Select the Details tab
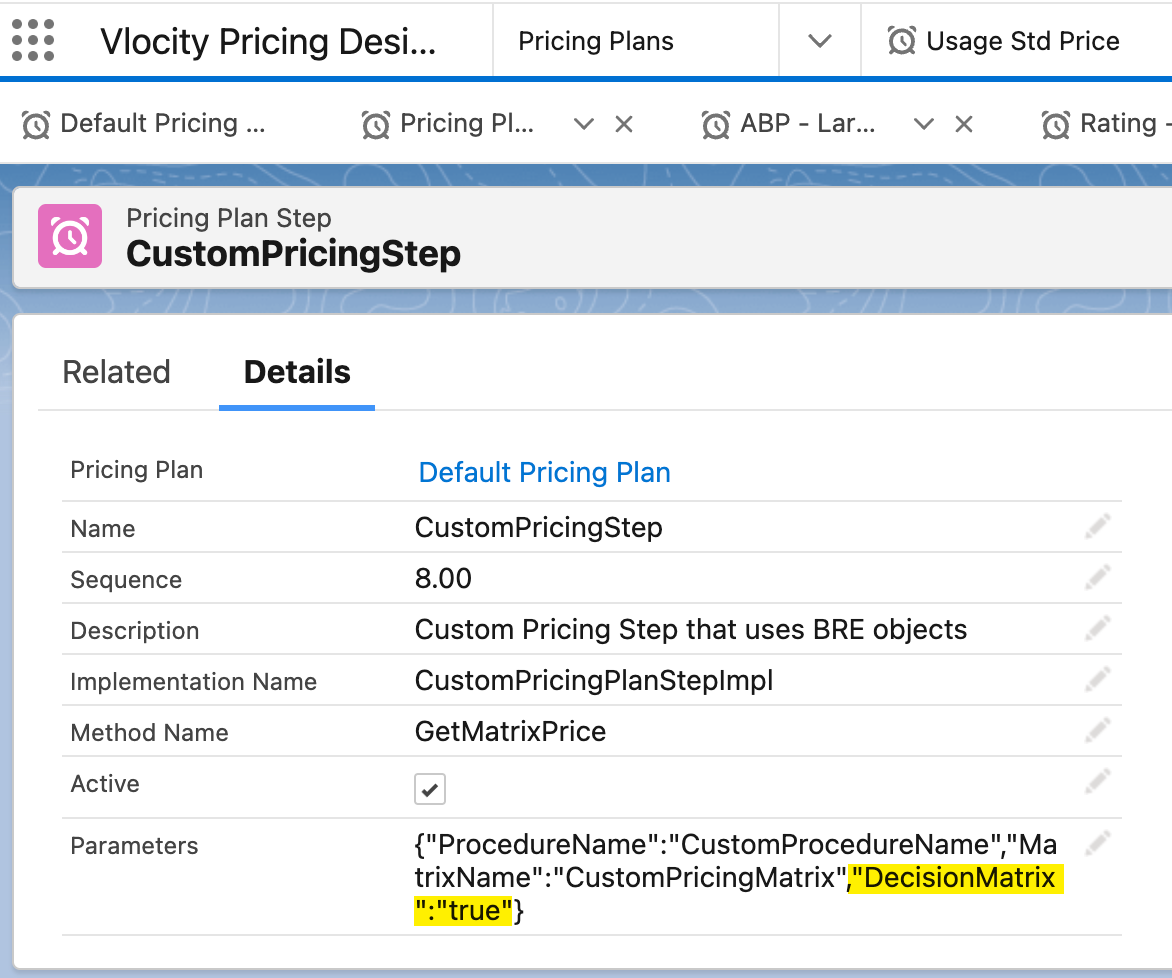This screenshot has width=1172, height=978. 297,372
